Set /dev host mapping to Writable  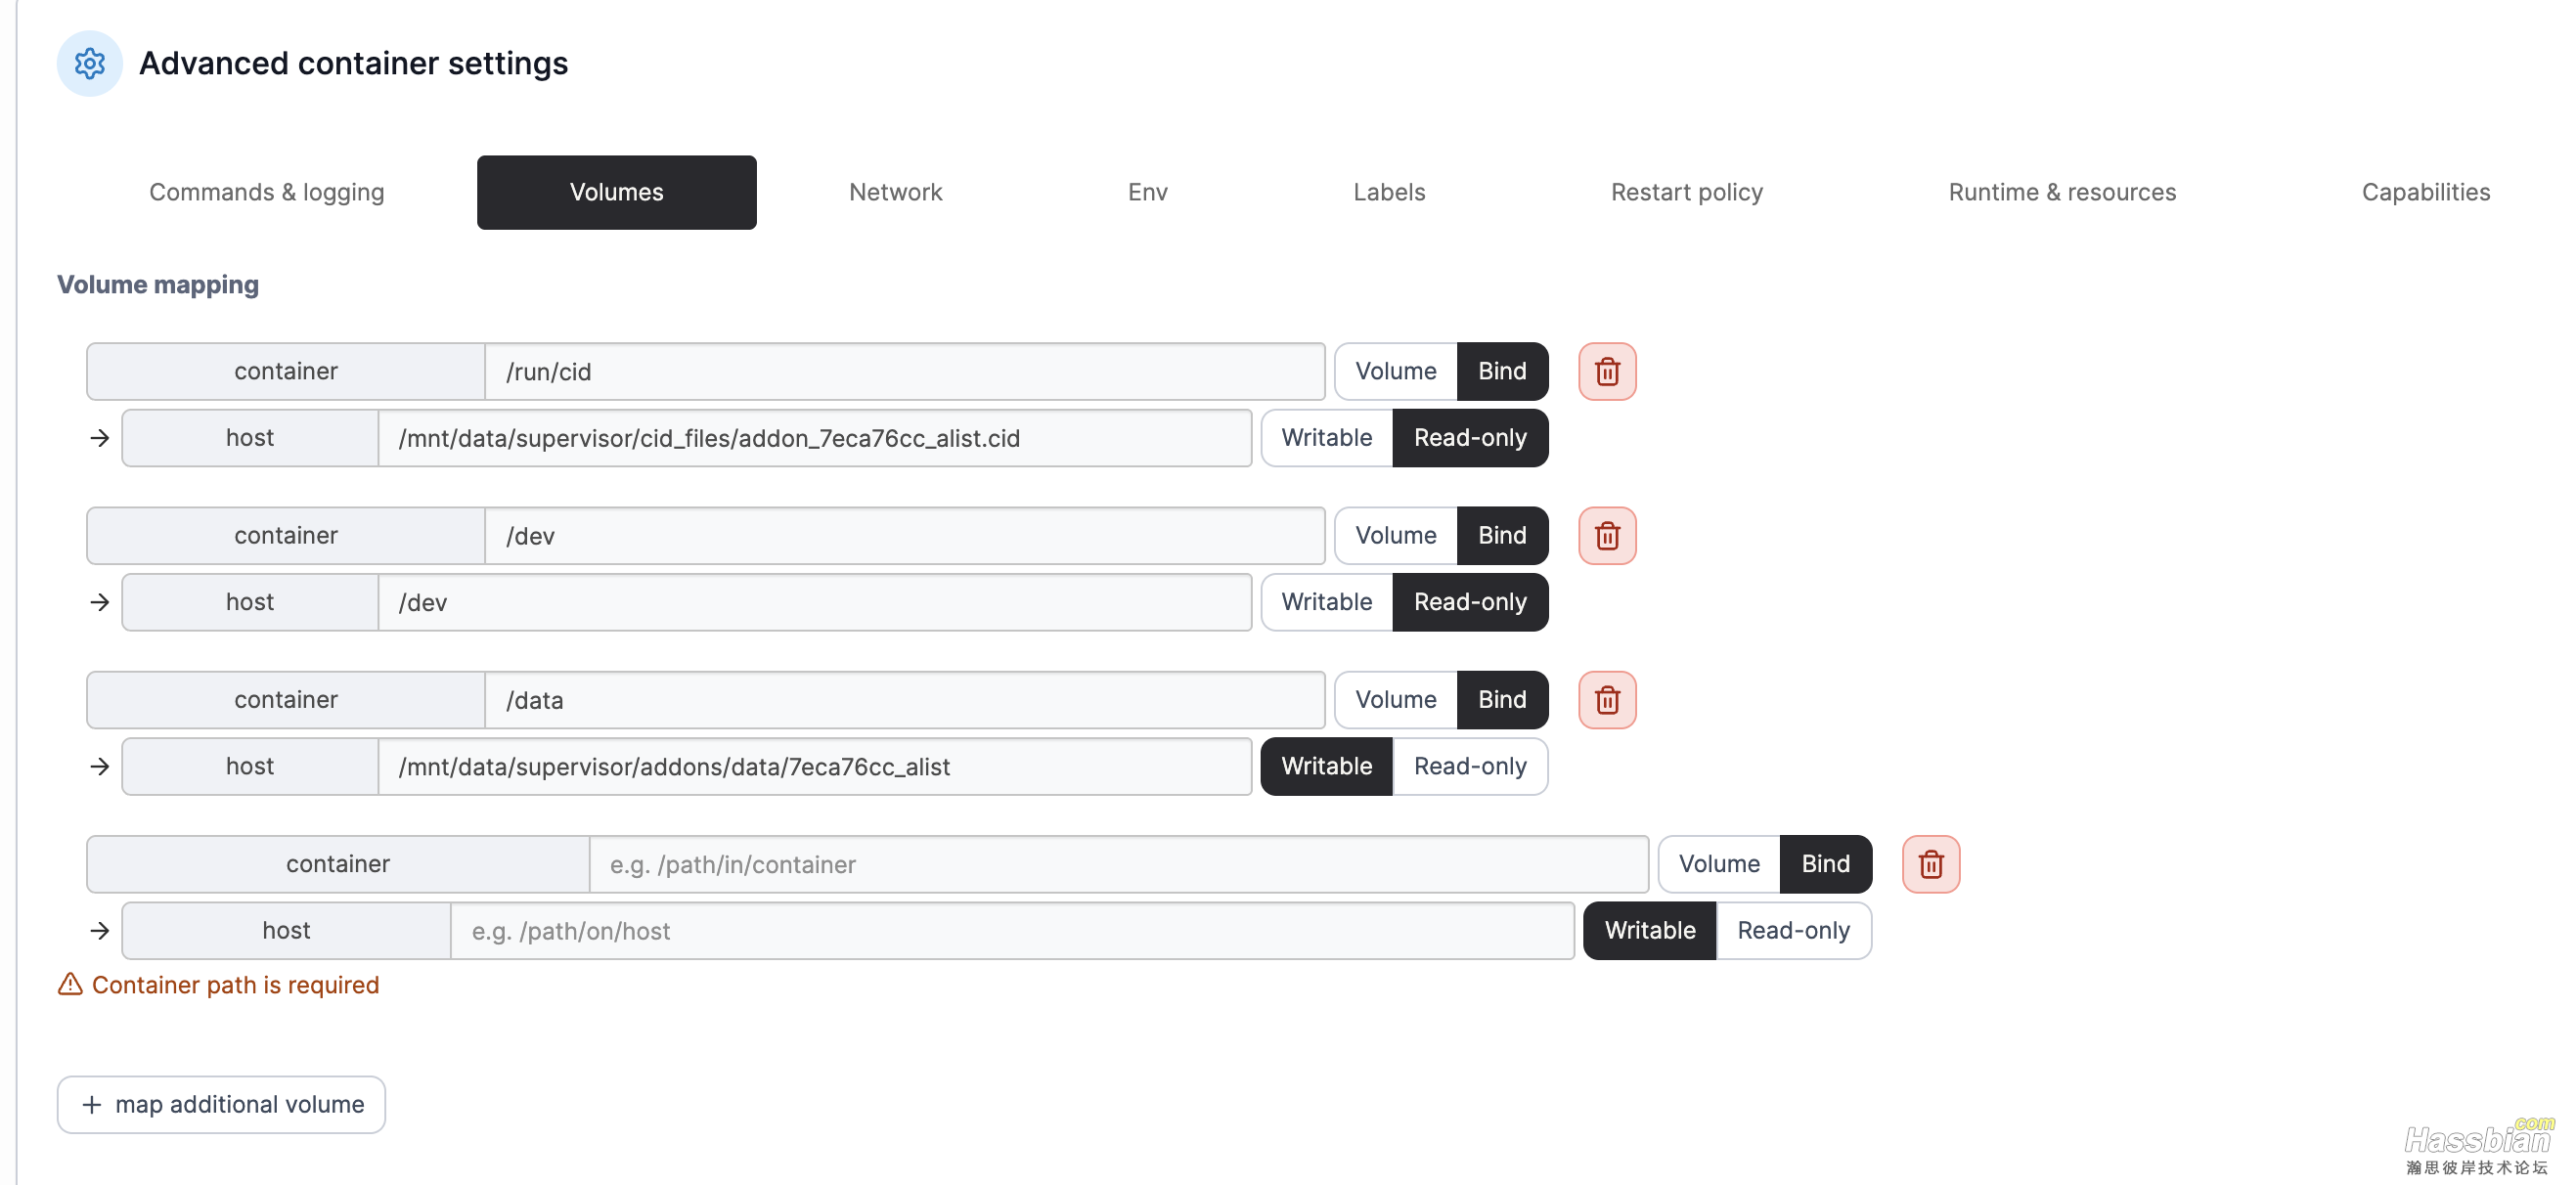pos(1325,601)
